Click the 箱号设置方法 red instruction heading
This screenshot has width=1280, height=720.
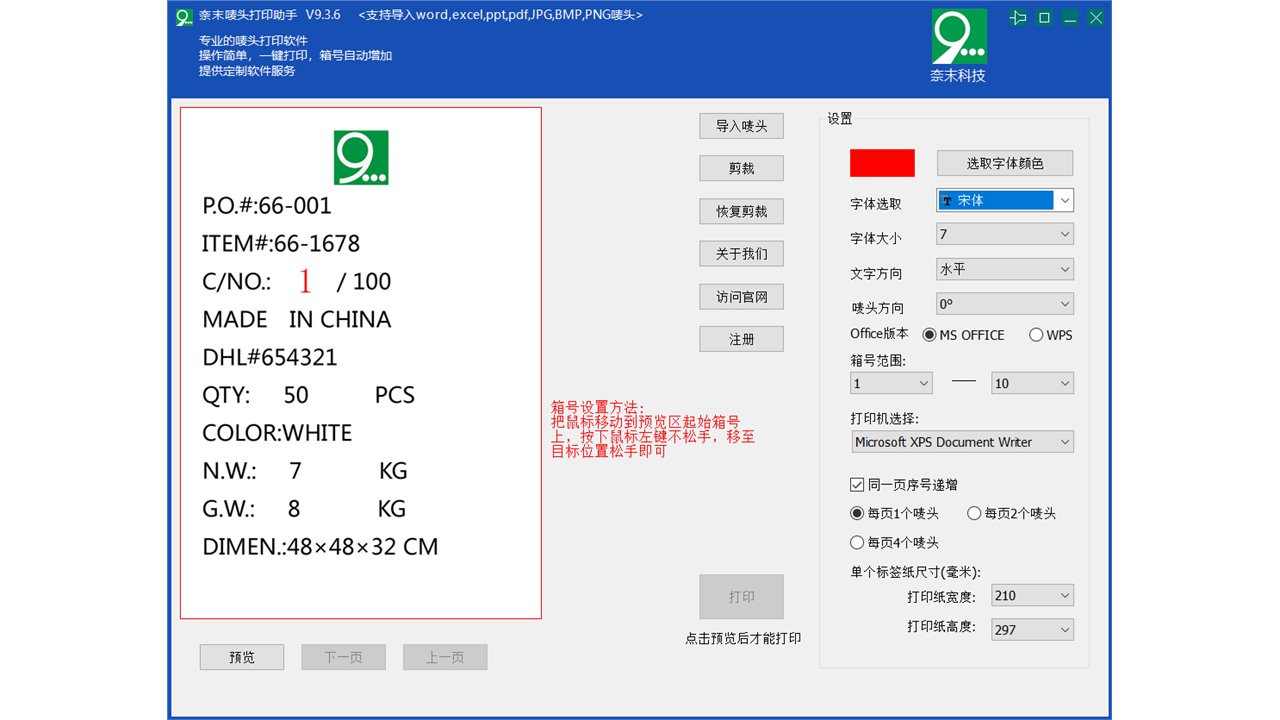coord(600,406)
